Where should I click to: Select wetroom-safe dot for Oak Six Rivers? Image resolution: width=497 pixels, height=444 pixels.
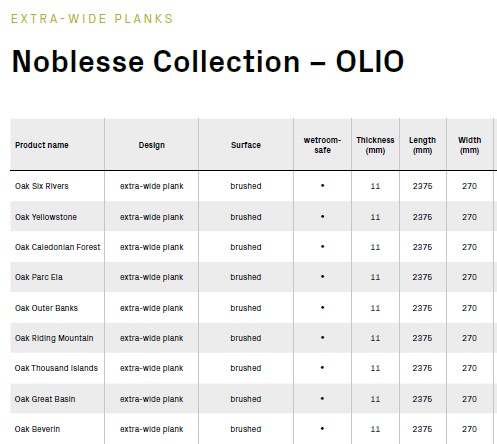click(322, 186)
